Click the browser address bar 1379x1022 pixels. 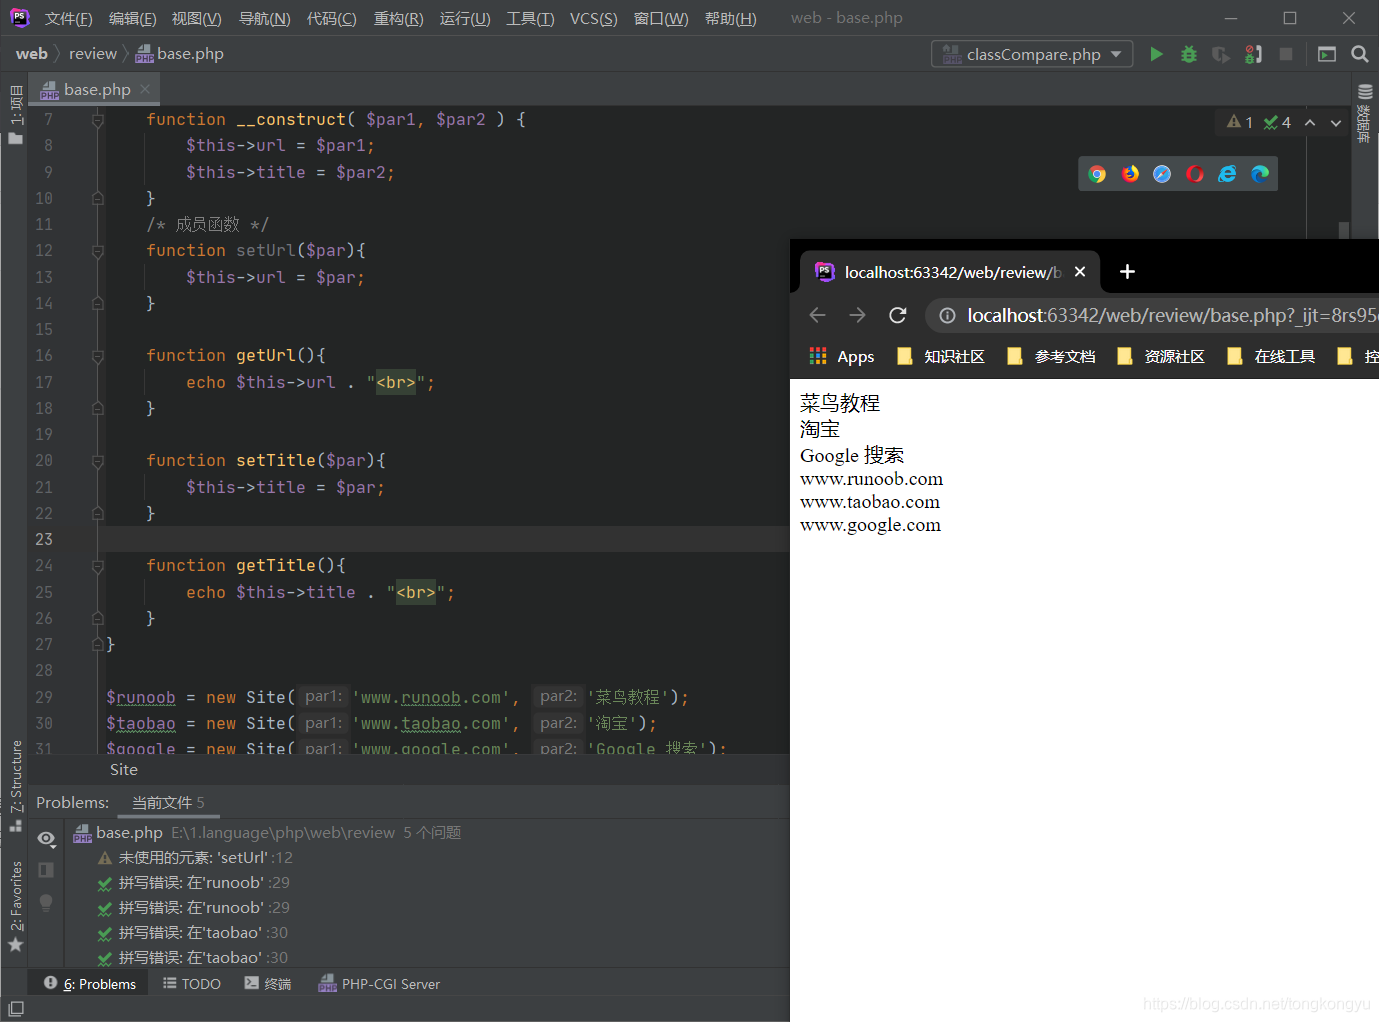(x=1152, y=315)
